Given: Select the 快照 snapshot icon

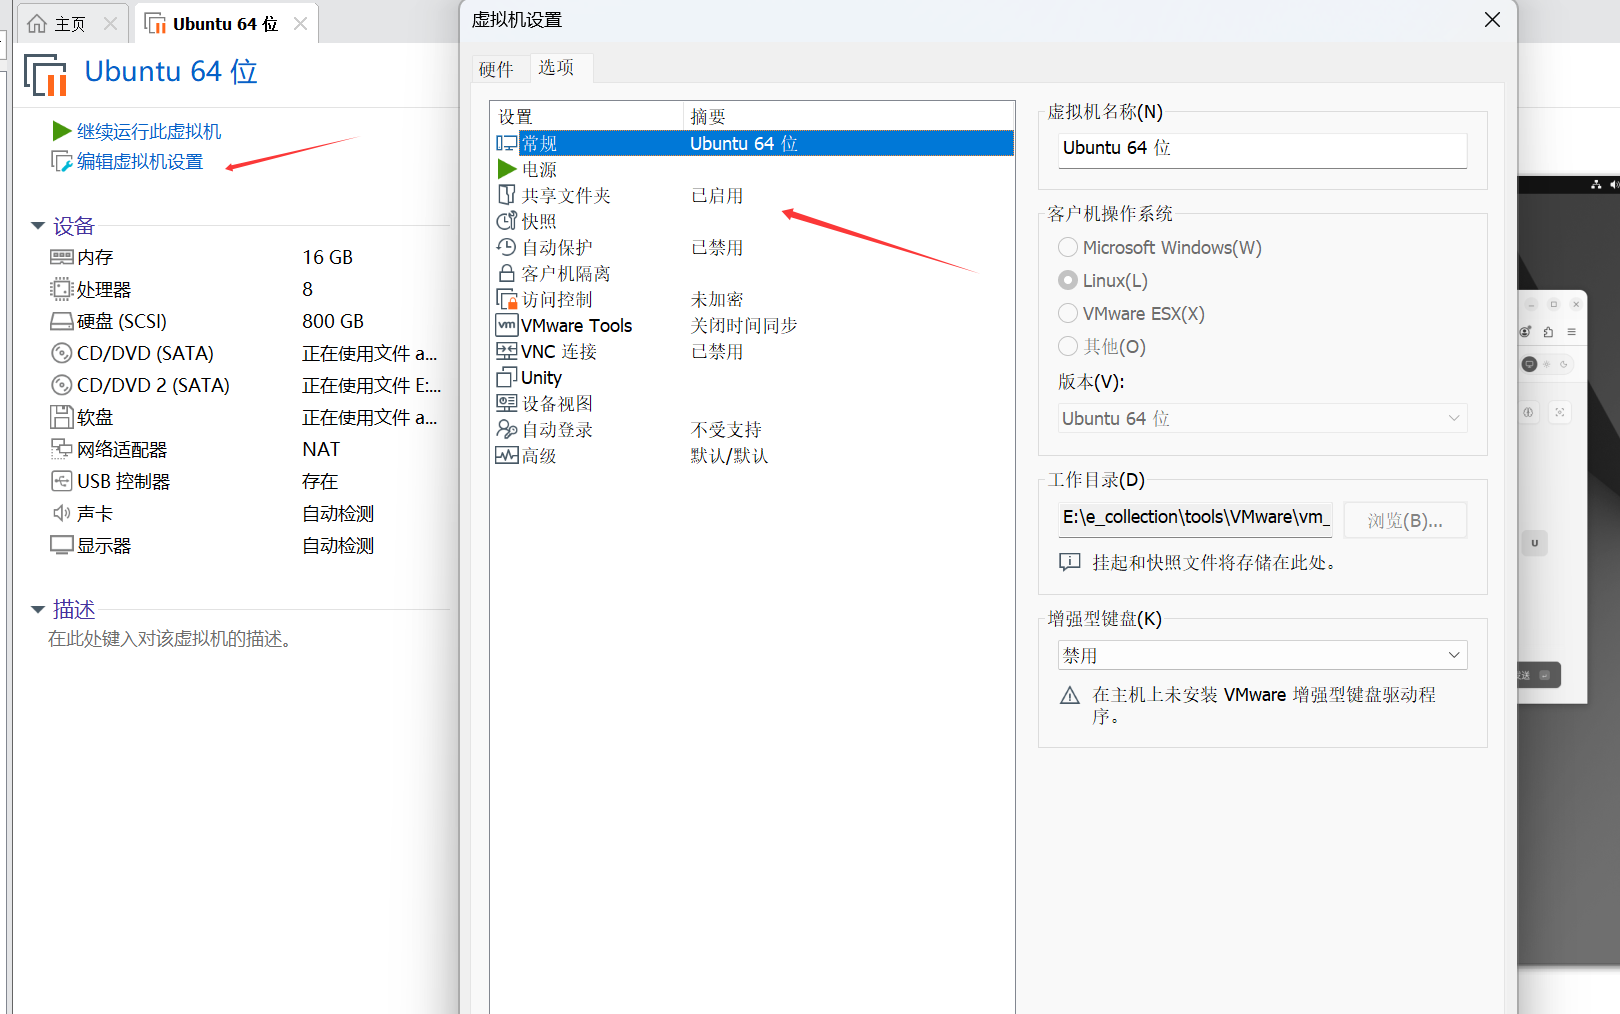Looking at the screenshot, I should pos(507,222).
